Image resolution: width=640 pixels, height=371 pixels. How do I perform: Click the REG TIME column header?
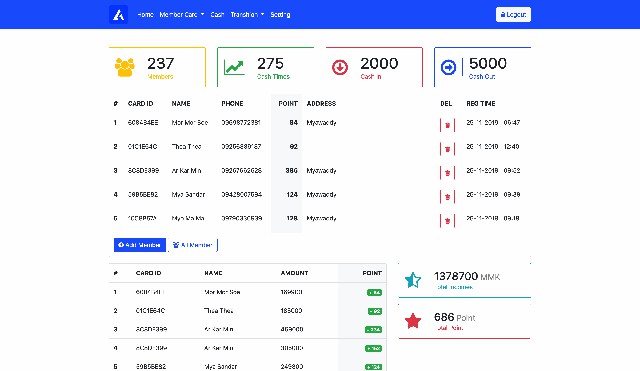tap(481, 104)
